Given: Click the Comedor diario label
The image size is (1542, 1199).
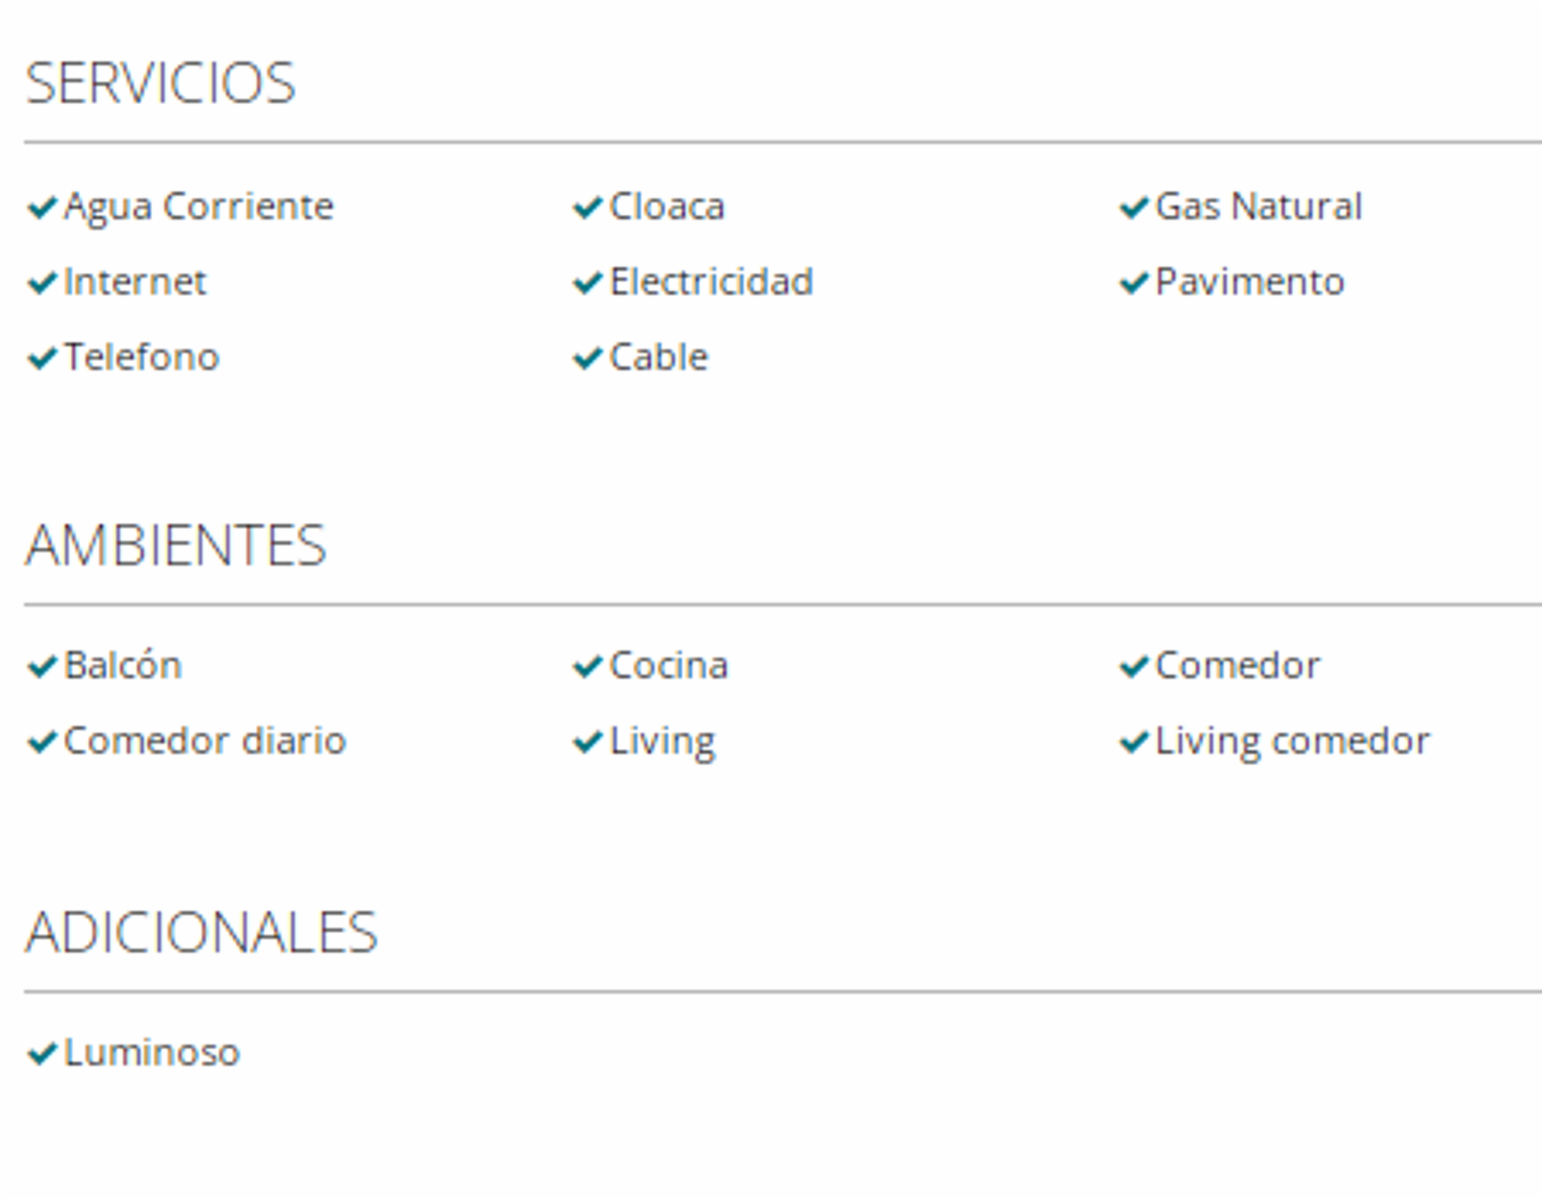Looking at the screenshot, I should pyautogui.click(x=205, y=741).
